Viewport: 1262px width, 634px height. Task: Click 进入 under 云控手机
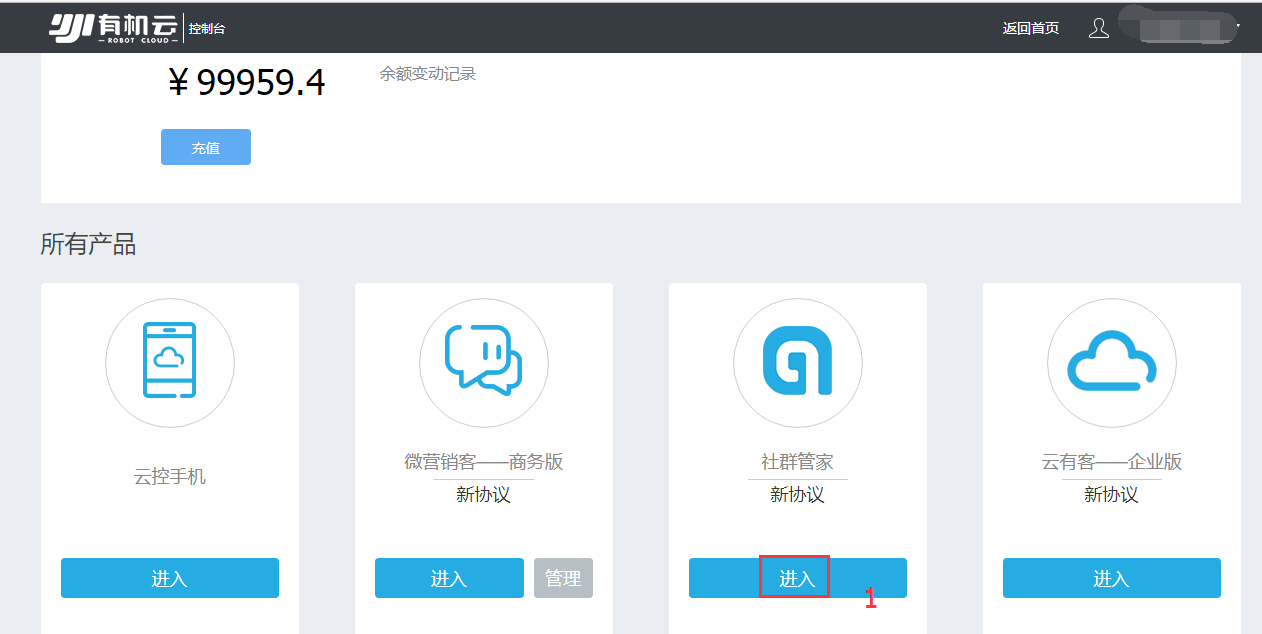coord(170,578)
